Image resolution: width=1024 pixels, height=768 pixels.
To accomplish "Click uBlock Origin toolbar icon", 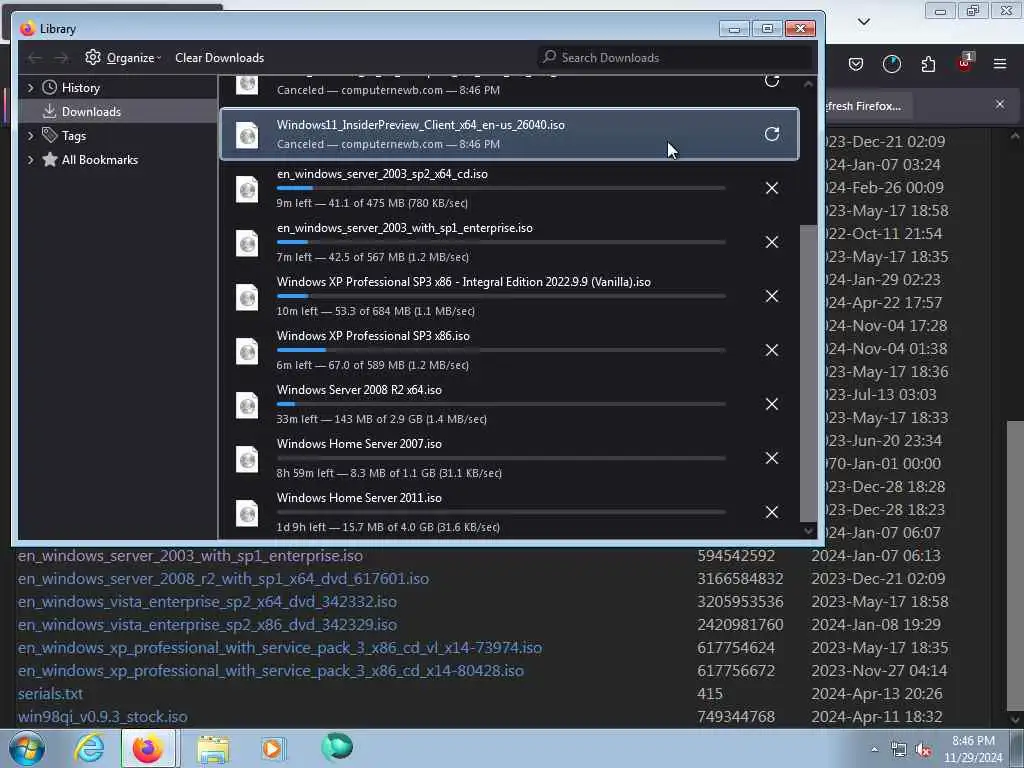I will [965, 63].
